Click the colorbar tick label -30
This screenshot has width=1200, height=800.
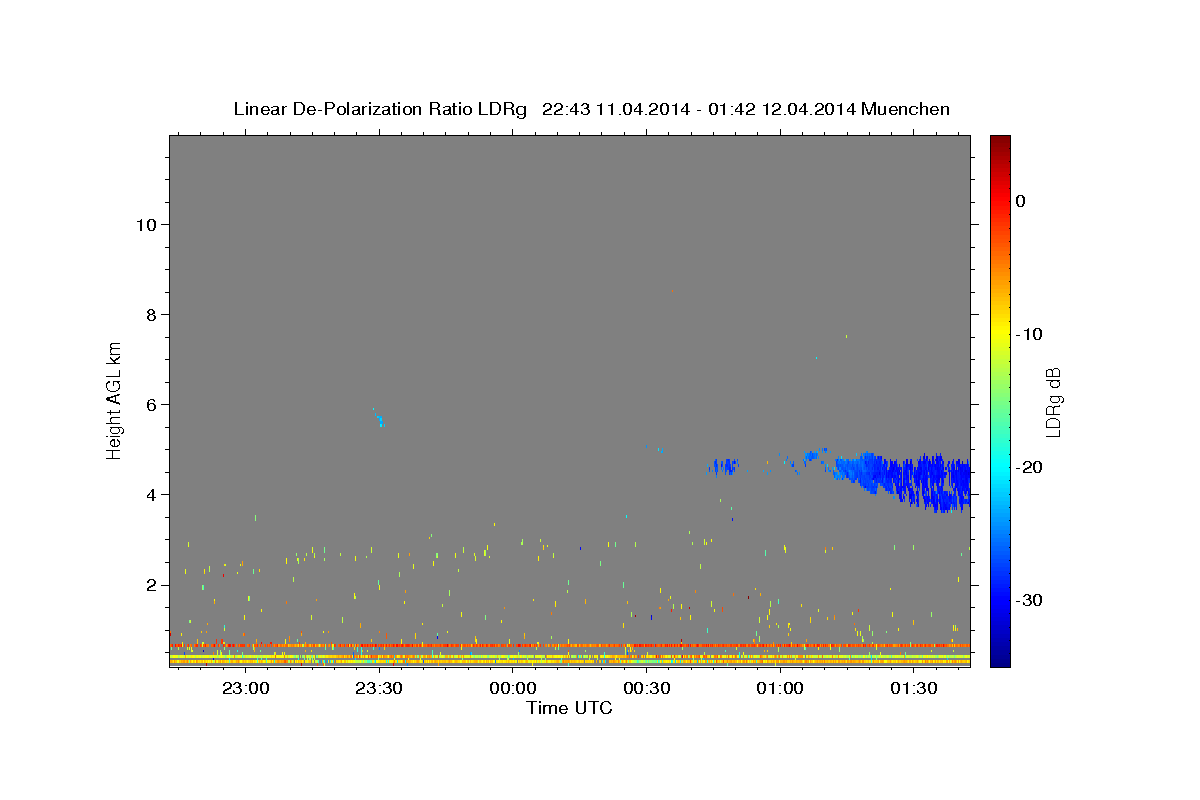click(x=1029, y=600)
